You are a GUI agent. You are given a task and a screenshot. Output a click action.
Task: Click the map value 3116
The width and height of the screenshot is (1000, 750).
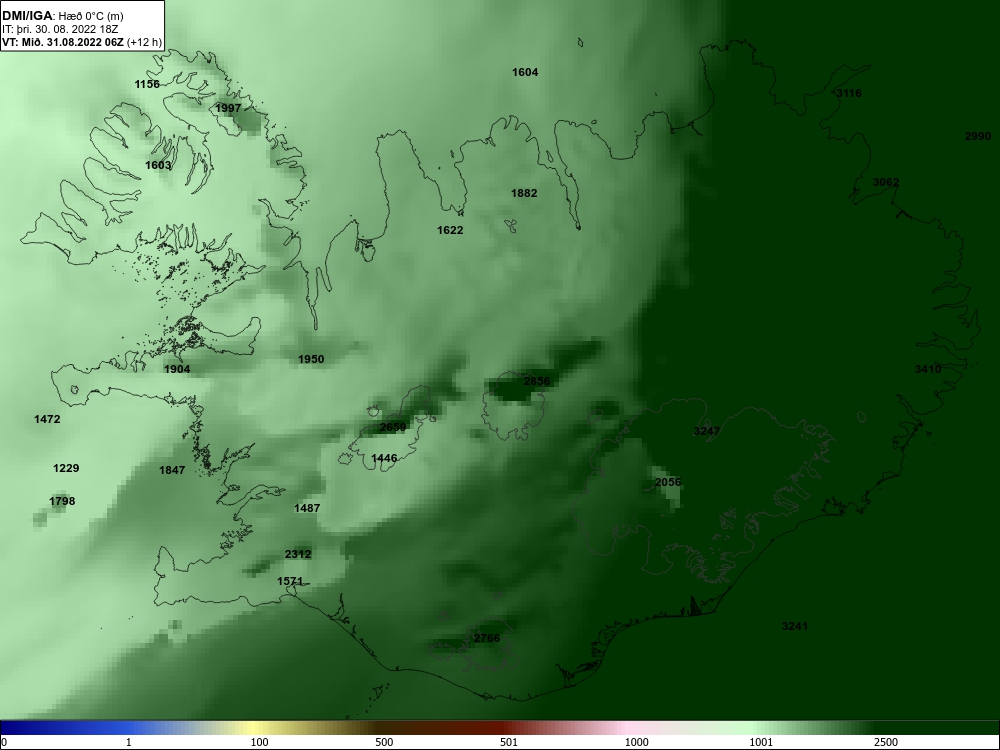click(x=848, y=93)
